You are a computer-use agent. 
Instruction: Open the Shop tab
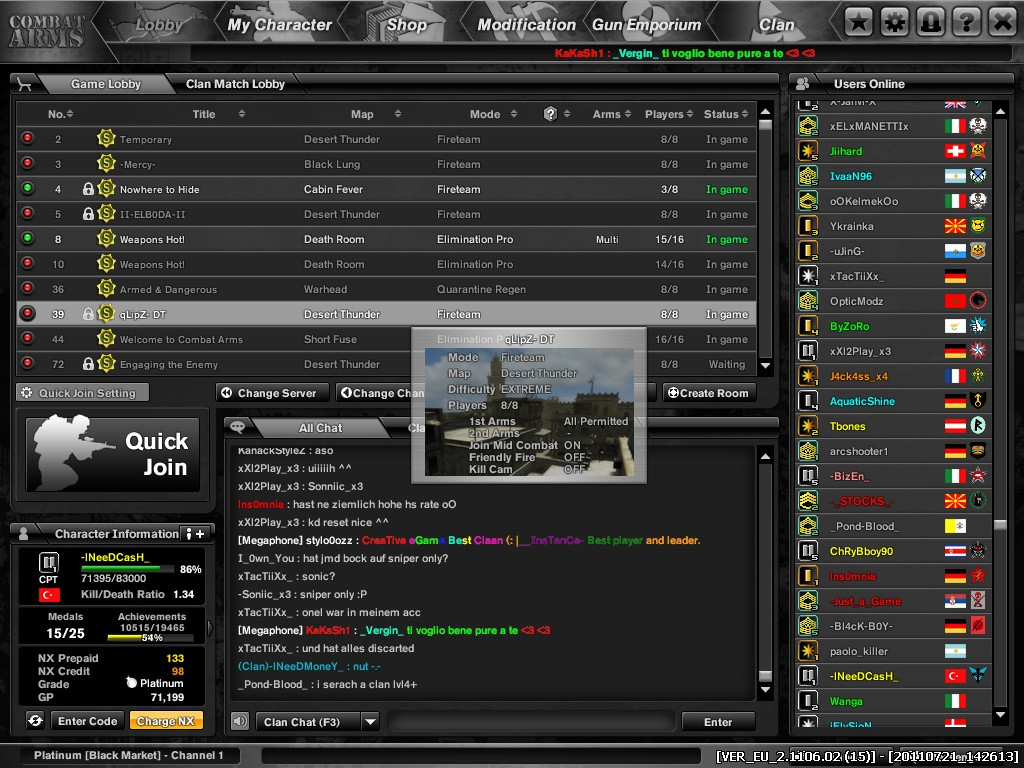(x=406, y=25)
